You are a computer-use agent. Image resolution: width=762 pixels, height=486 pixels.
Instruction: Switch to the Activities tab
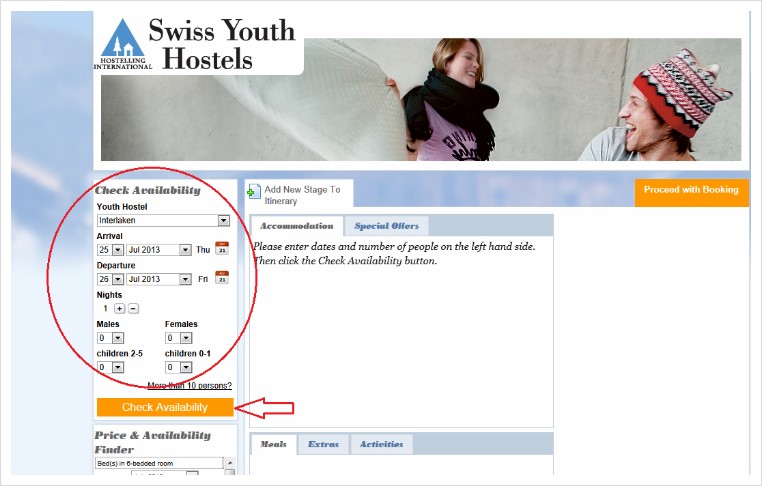[x=381, y=444]
